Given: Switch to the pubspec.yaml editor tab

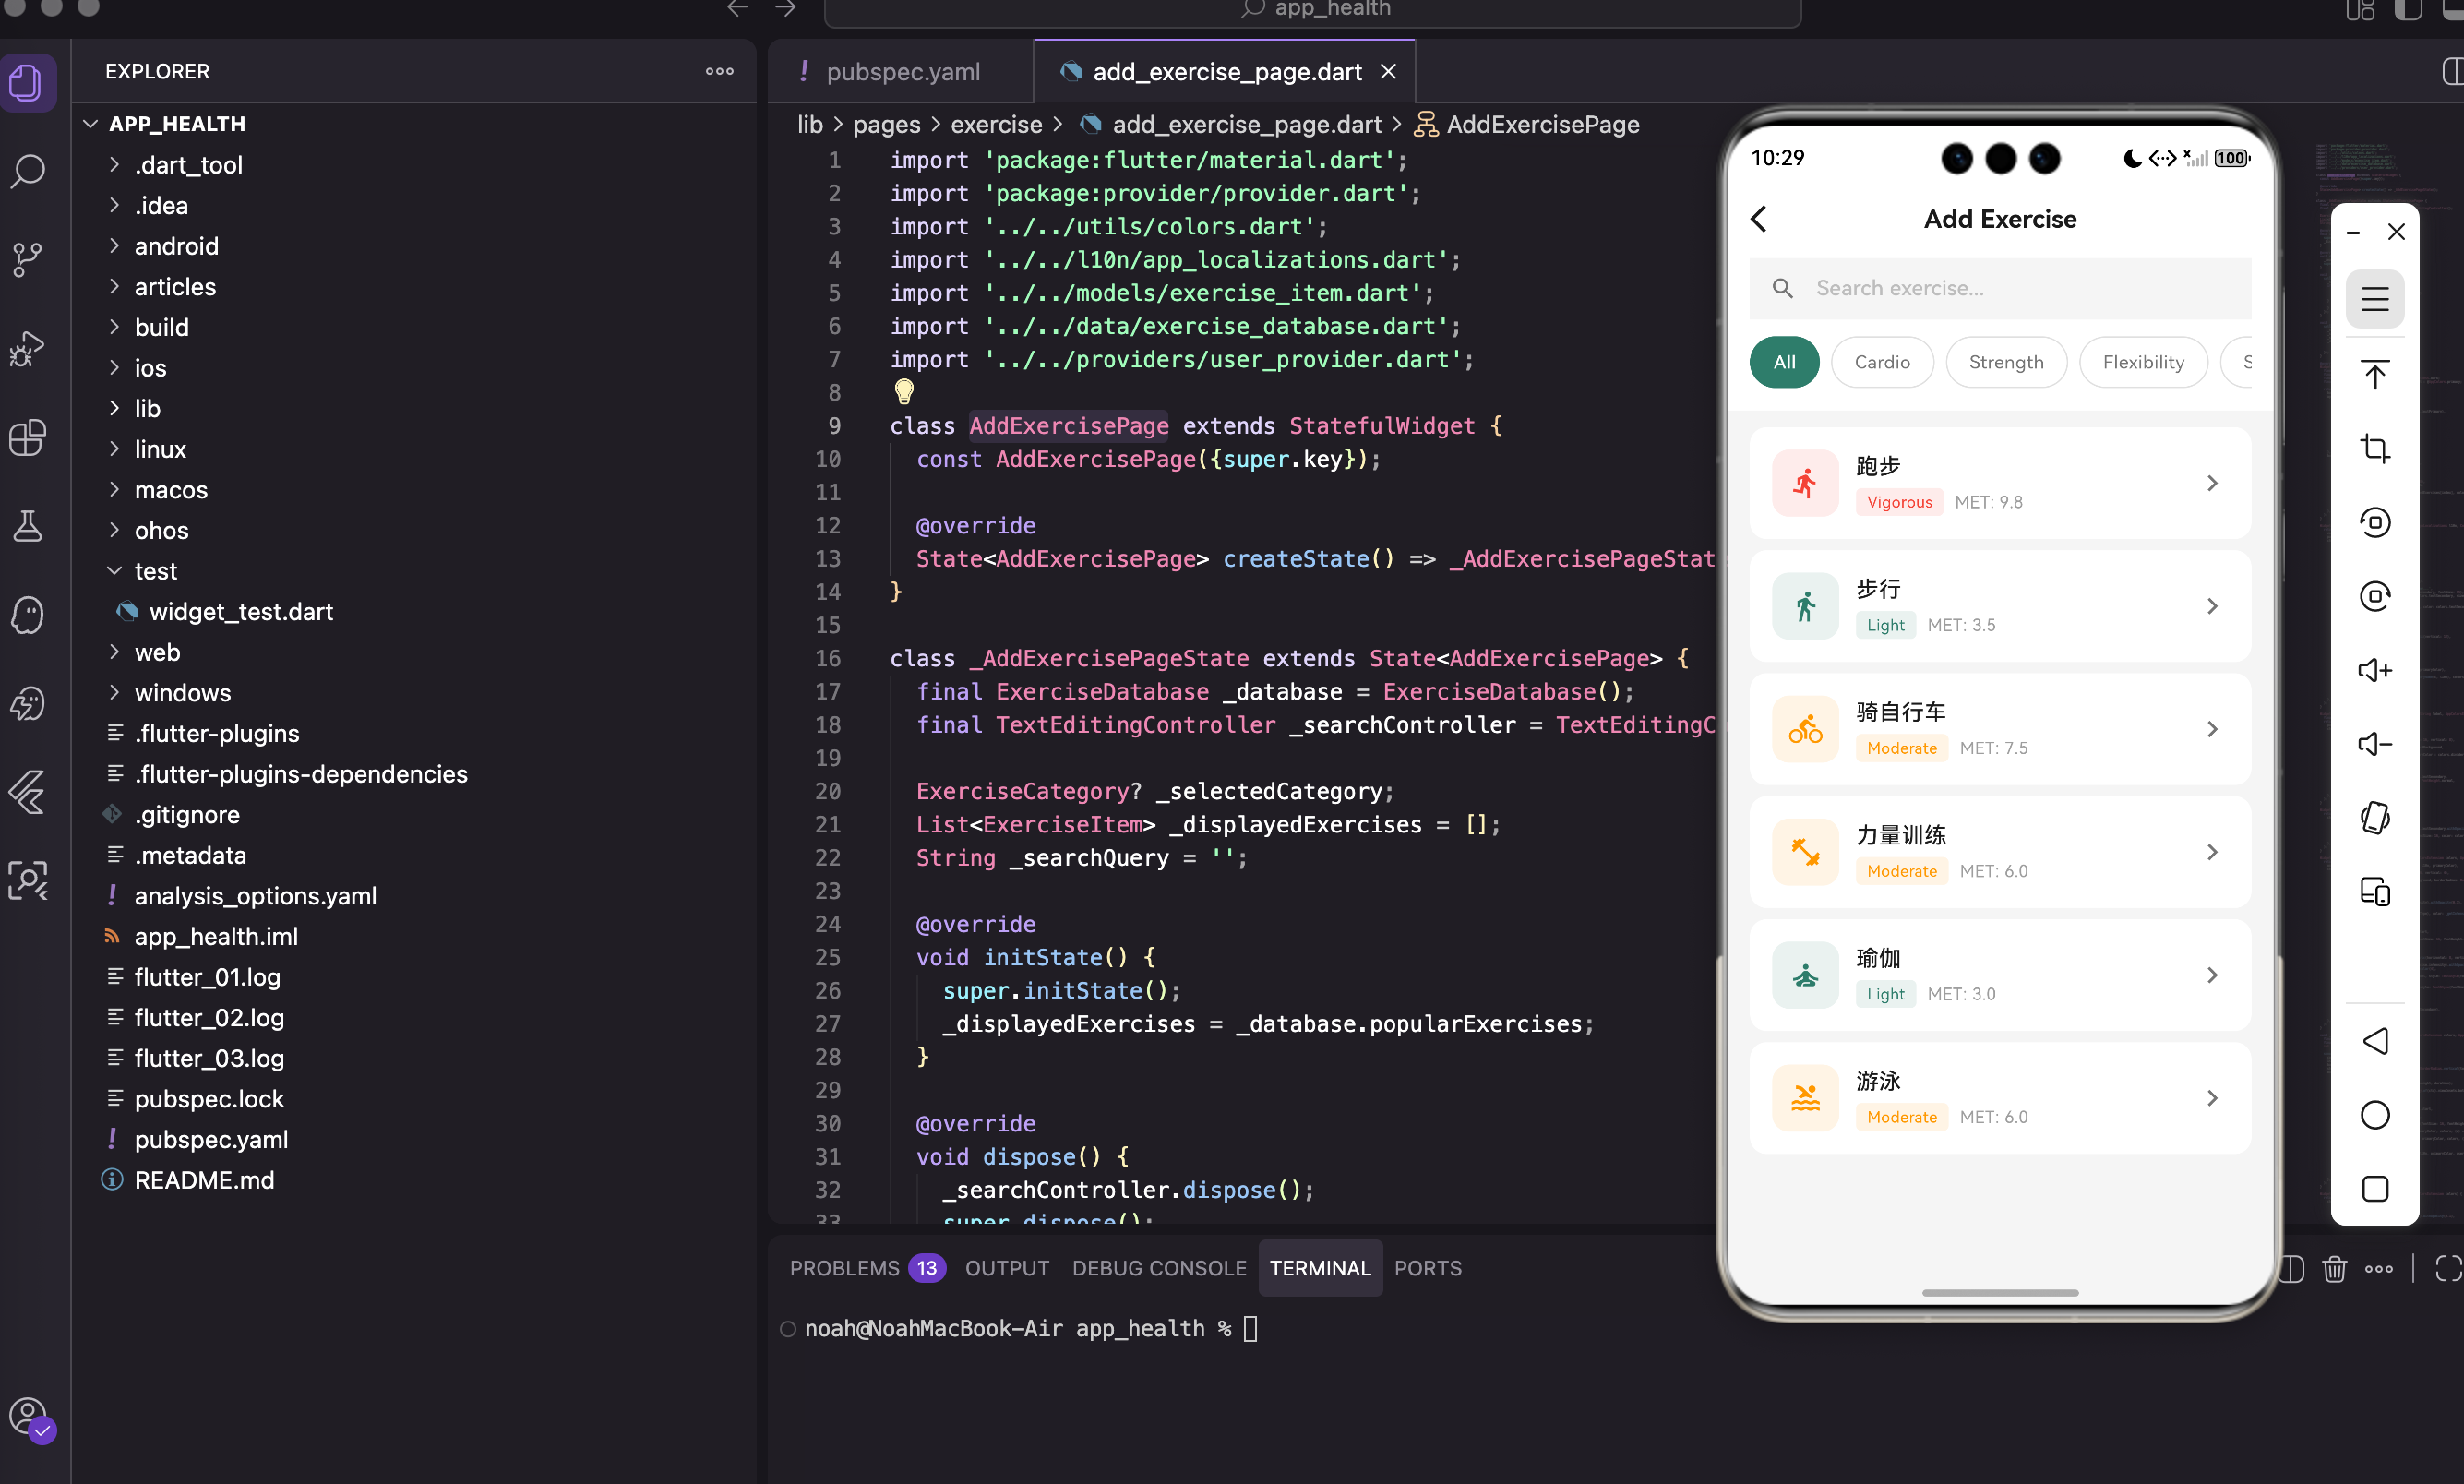Looking at the screenshot, I should click(x=902, y=72).
